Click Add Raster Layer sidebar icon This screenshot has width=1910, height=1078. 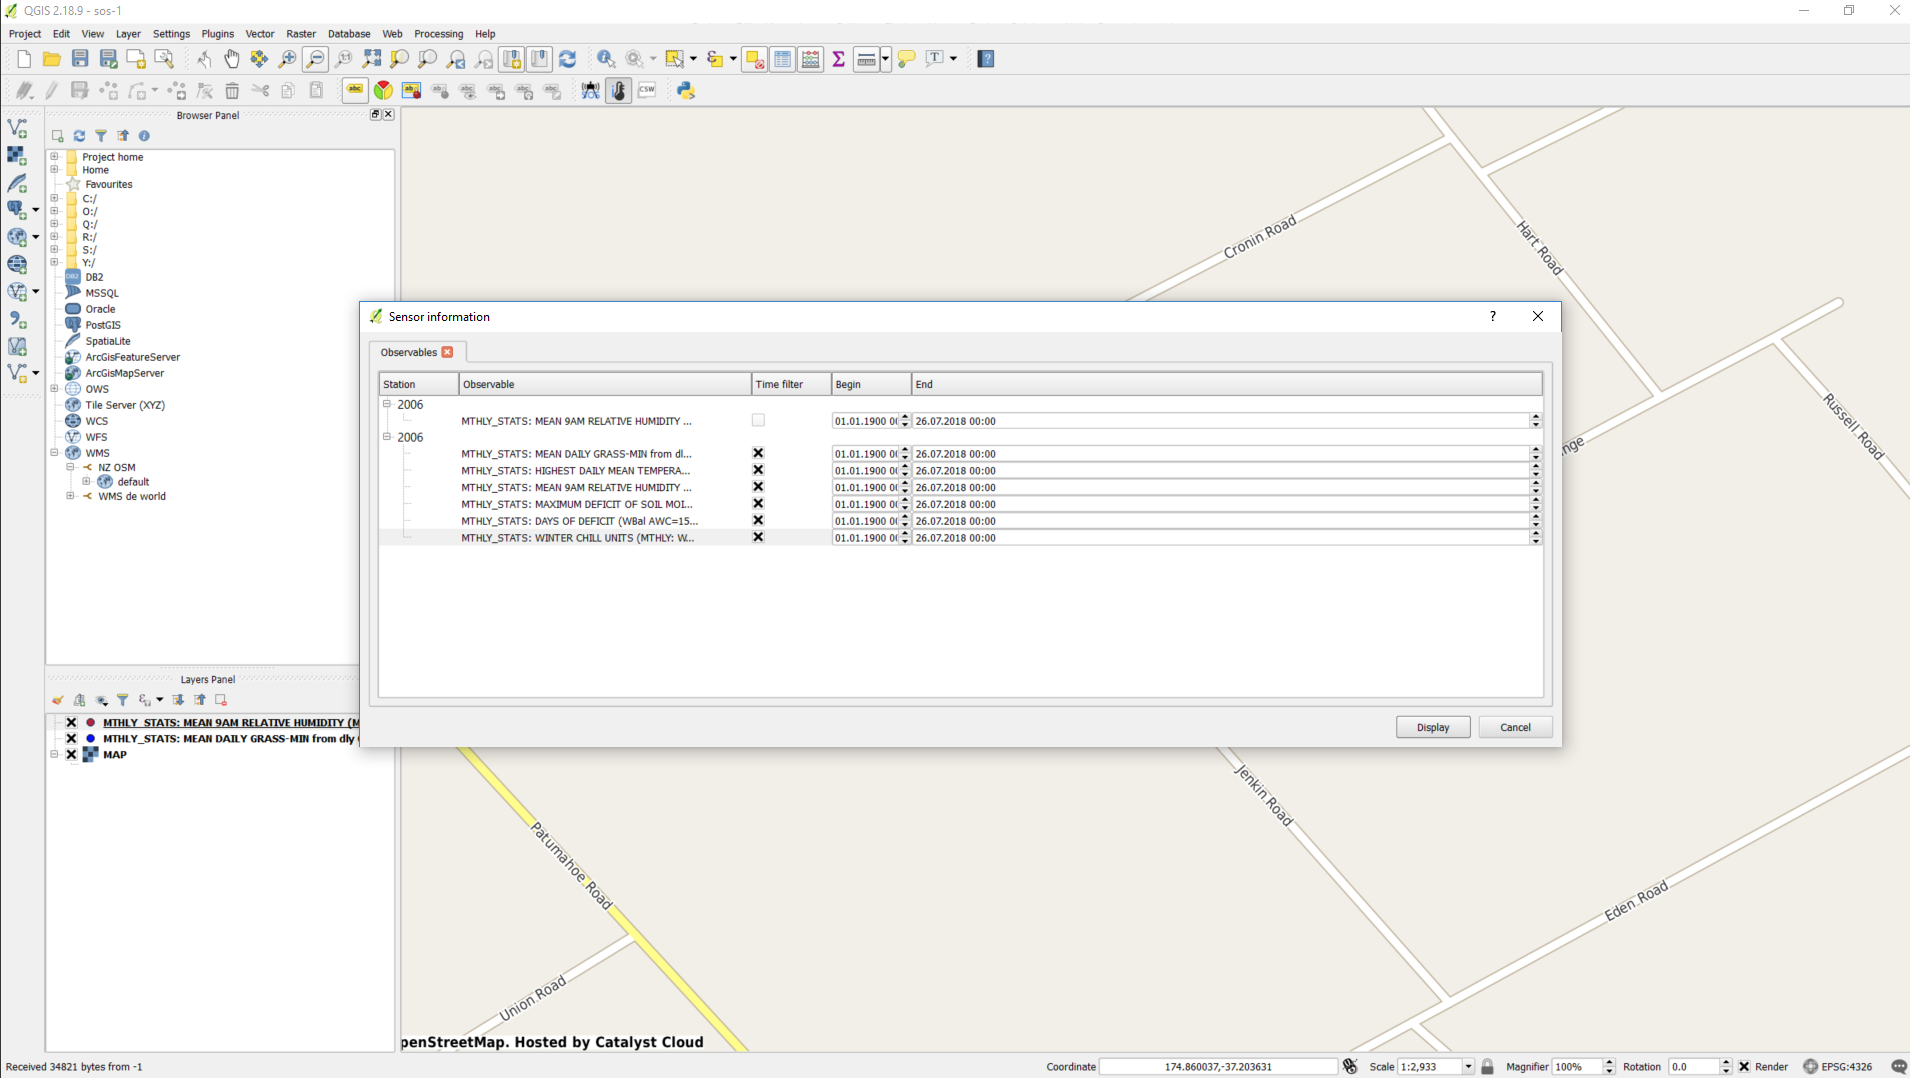[17, 155]
